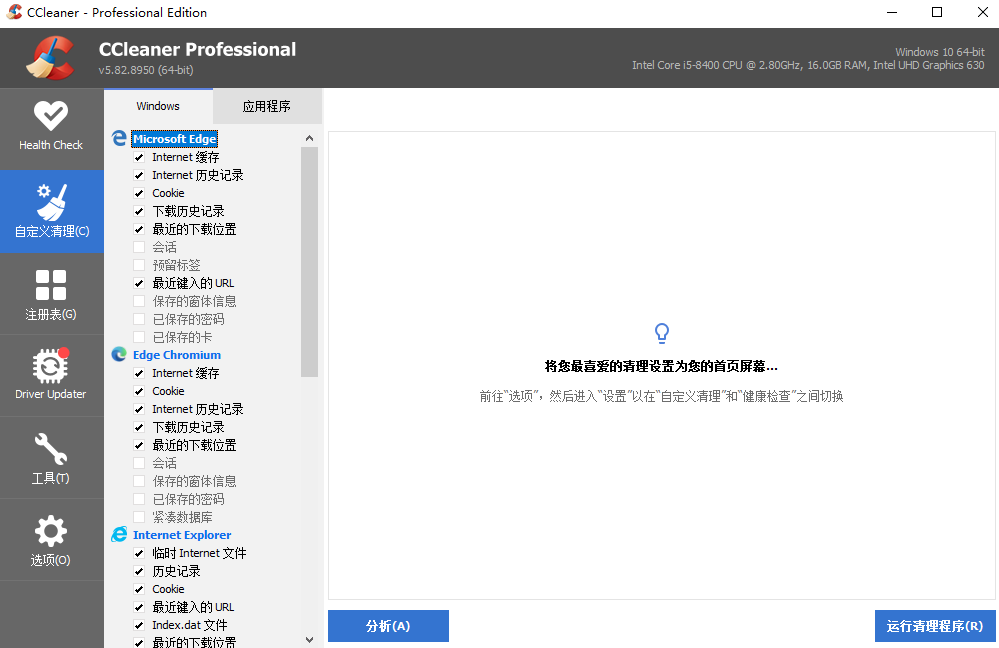Click the CCleaner logo in header

tap(50, 58)
